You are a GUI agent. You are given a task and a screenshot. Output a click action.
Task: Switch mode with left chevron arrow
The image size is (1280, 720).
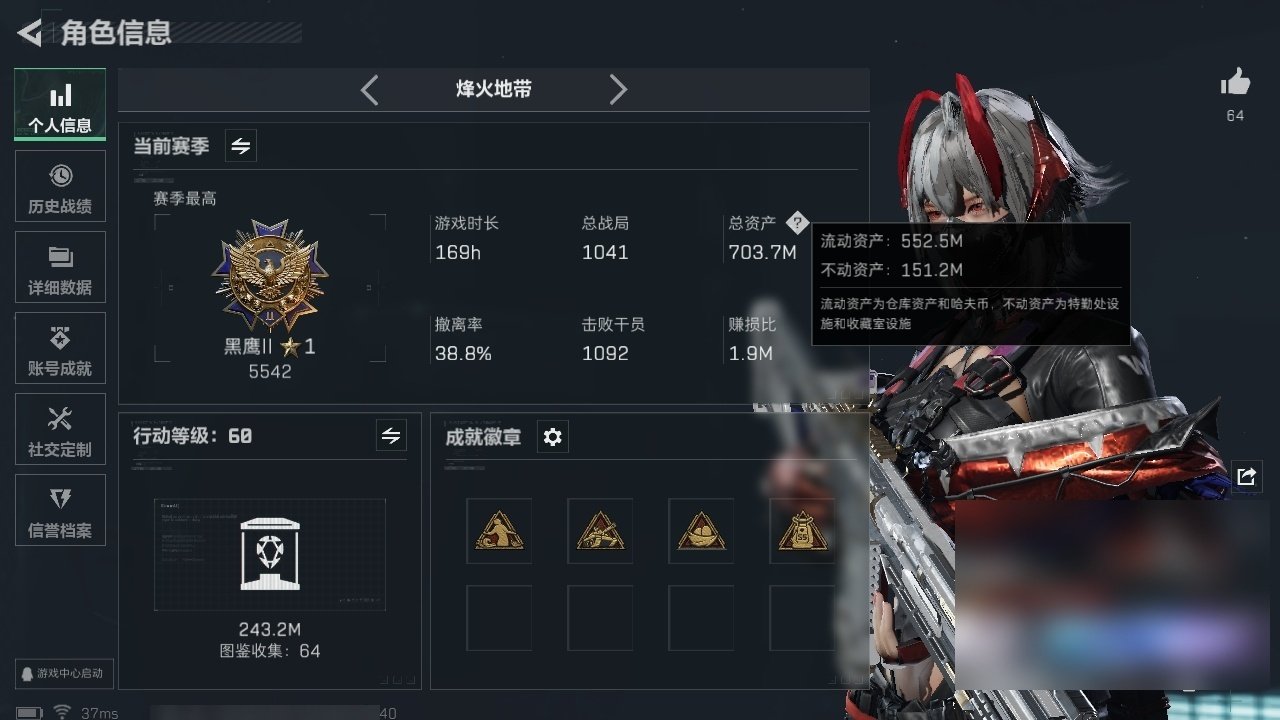click(x=369, y=90)
